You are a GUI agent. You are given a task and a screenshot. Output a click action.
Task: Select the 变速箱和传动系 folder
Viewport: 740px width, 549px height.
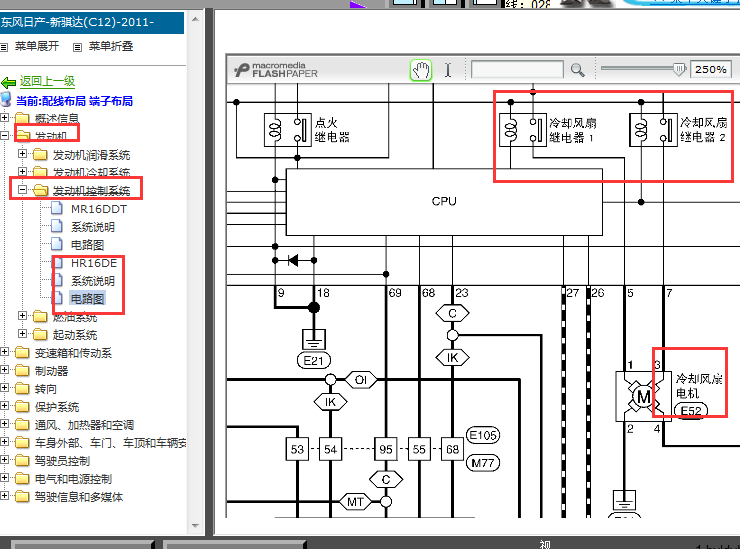[x=73, y=353]
